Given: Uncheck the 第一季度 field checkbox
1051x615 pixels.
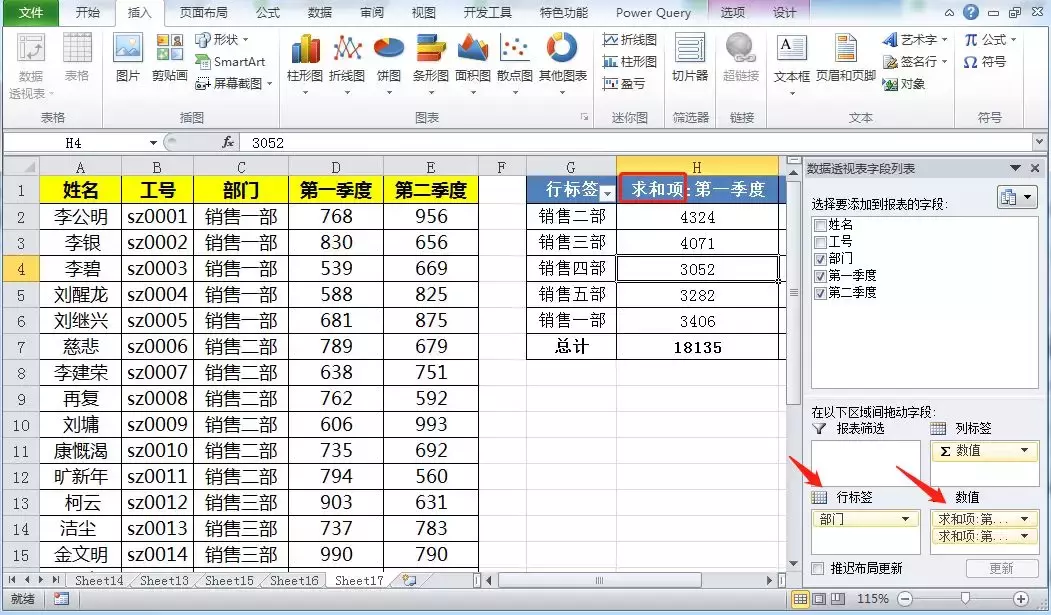Looking at the screenshot, I should click(820, 276).
